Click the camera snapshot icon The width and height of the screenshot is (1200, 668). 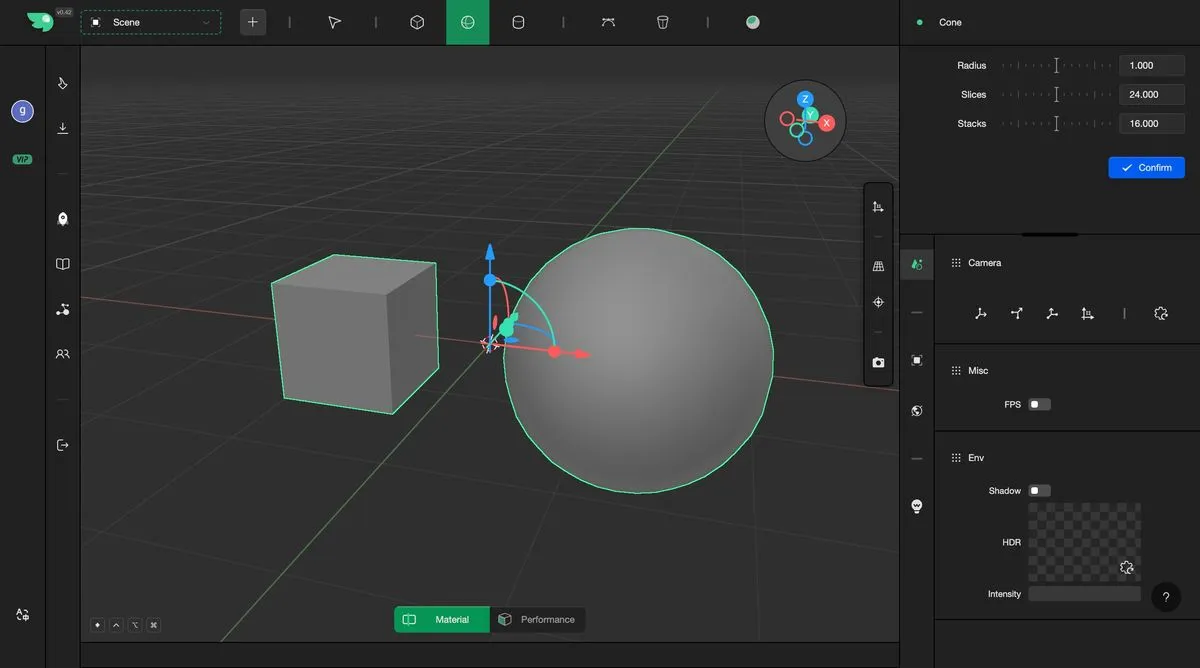(x=878, y=362)
